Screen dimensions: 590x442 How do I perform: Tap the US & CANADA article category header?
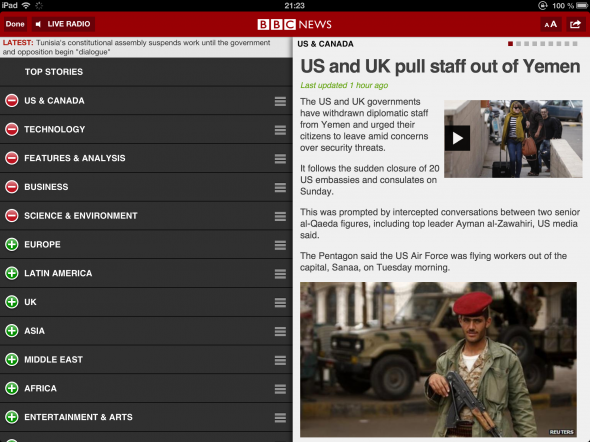(325, 44)
